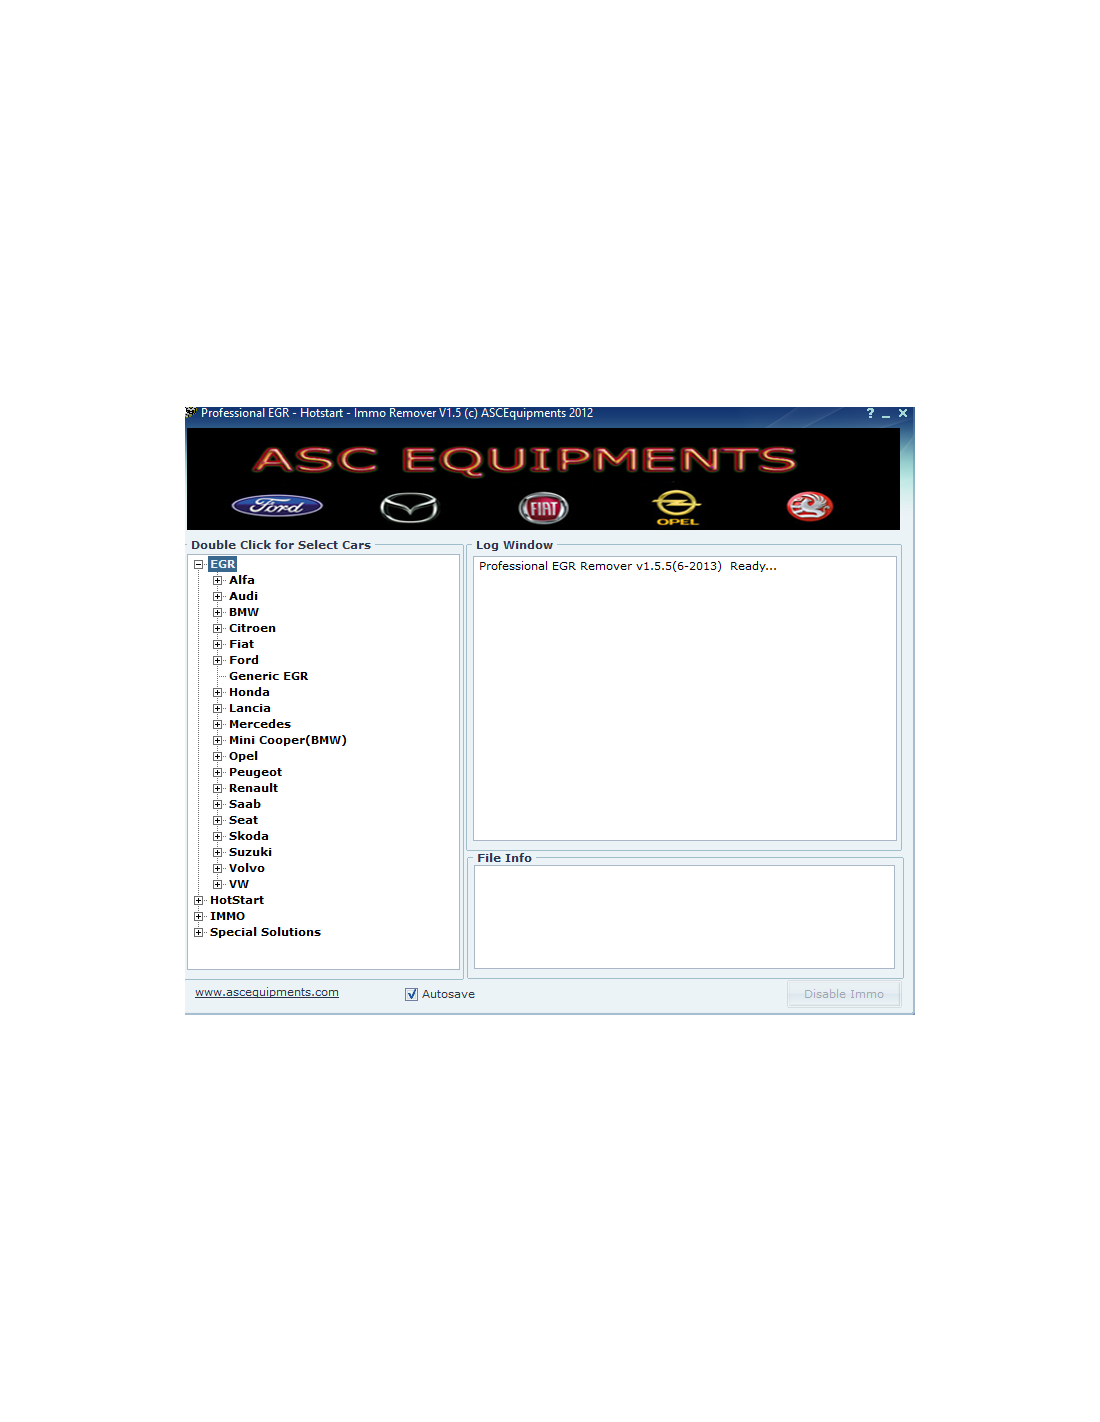Expand the Honda node

point(217,692)
